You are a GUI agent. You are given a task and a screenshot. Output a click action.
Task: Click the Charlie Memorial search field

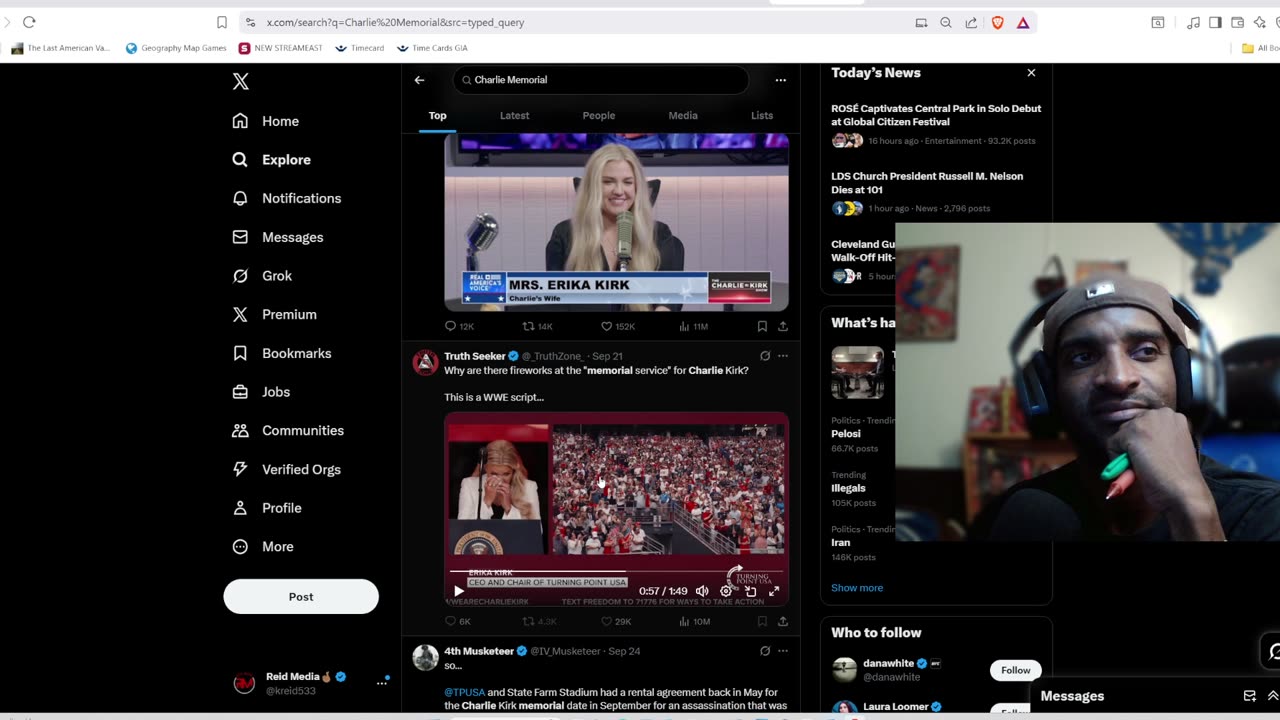click(600, 80)
